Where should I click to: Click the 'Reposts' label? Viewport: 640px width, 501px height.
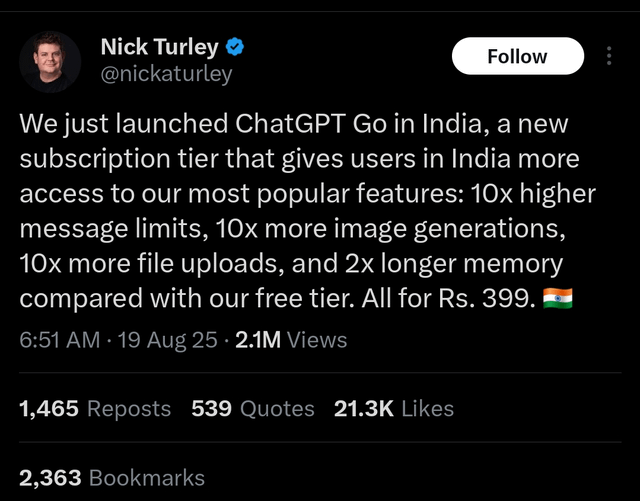tap(129, 409)
